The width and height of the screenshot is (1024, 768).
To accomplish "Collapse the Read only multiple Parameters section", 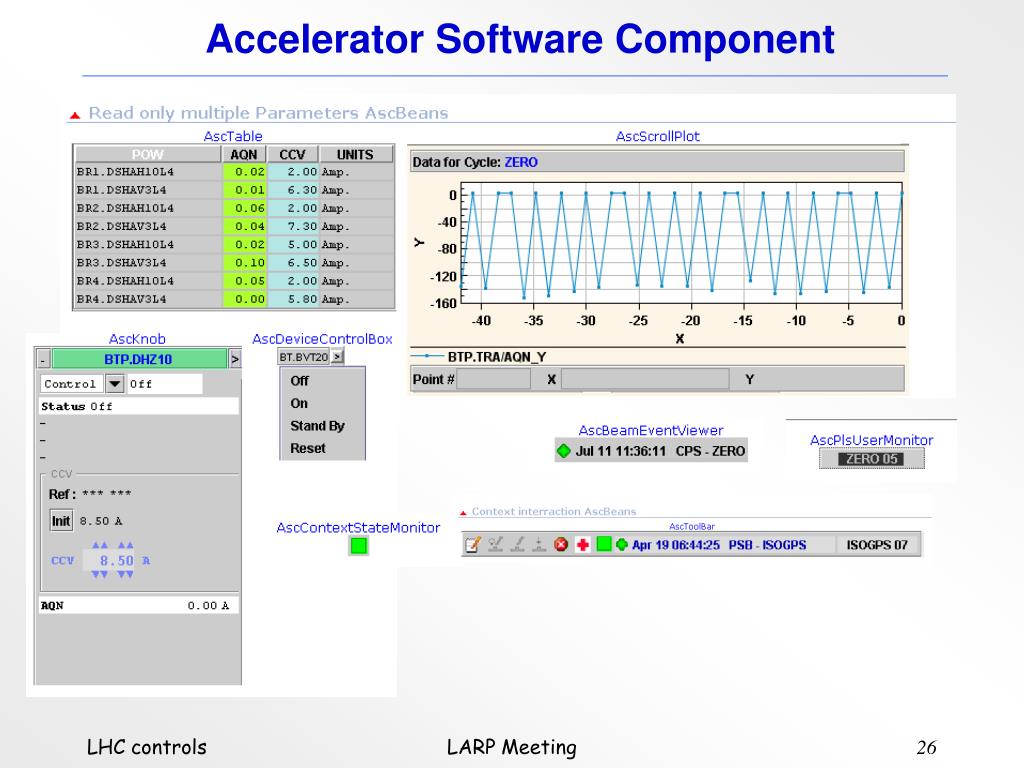I will [x=74, y=115].
